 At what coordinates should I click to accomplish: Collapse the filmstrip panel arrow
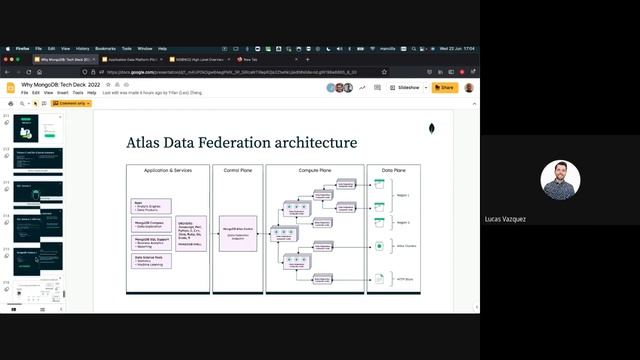coord(61,309)
